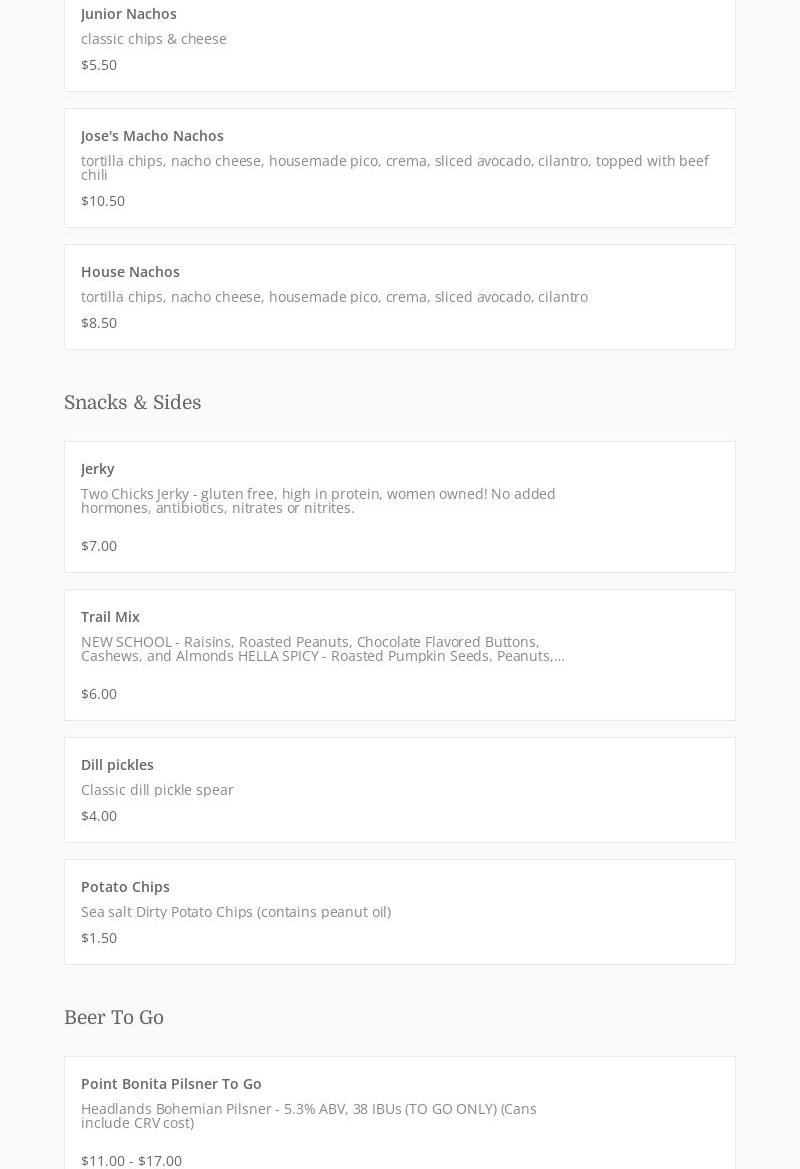The image size is (800, 1169).
Task: Click the $8.50 House Nachos price
Action: click(x=99, y=323)
